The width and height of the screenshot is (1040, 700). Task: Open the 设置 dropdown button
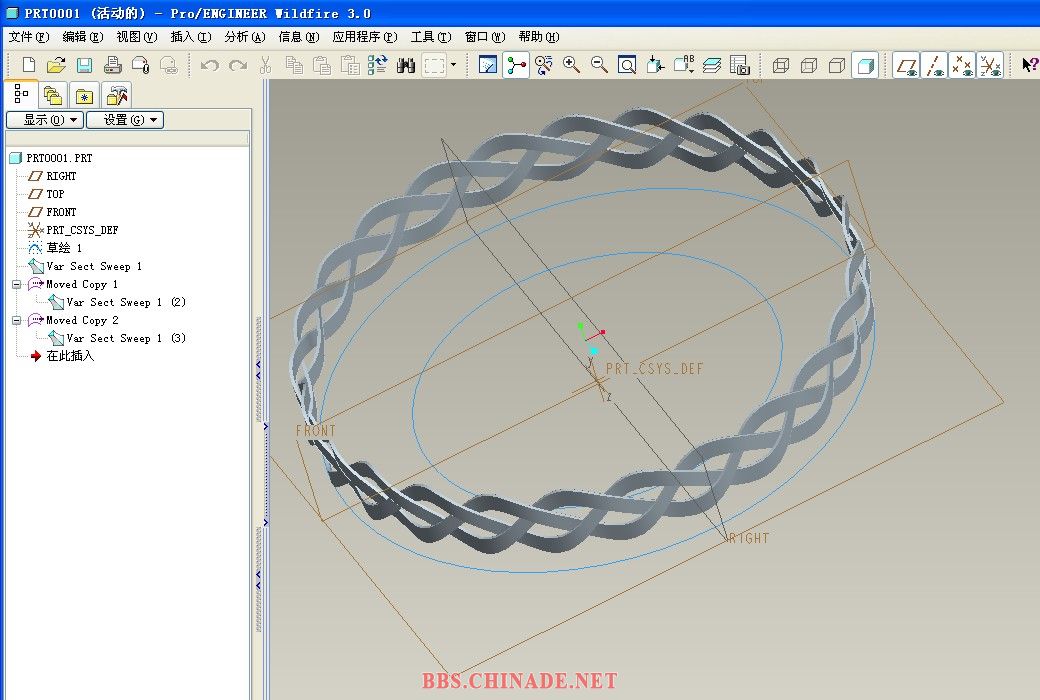(125, 120)
